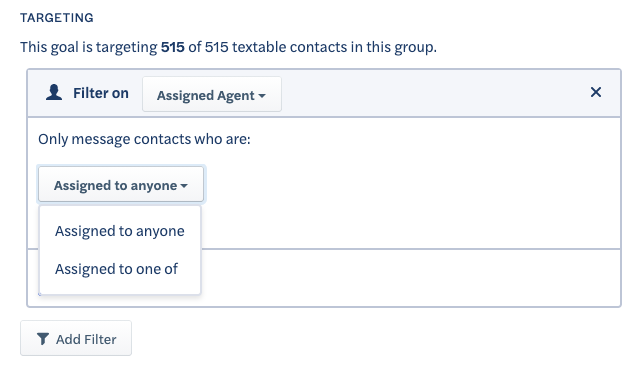Click the funnel icon in Add Filter
The width and height of the screenshot is (640, 372).
(43, 339)
